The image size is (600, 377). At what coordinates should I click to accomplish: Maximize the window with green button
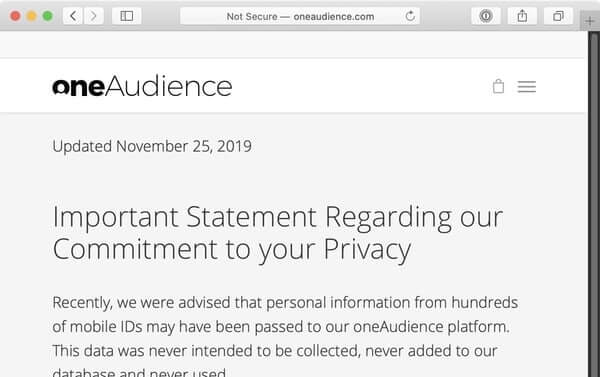pyautogui.click(x=47, y=16)
